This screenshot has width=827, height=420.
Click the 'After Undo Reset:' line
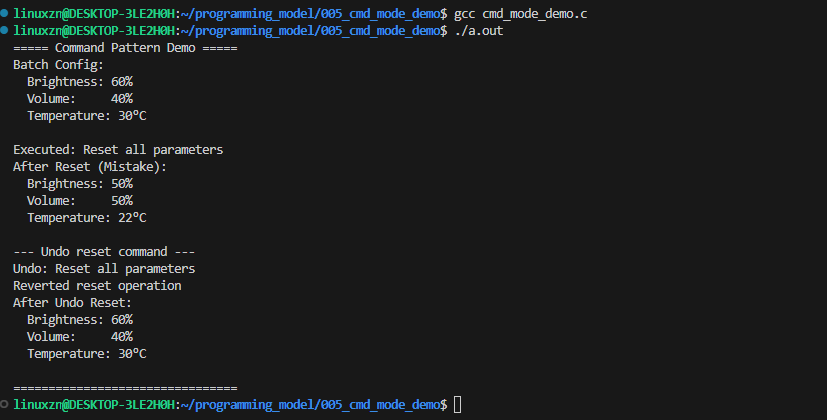(72, 303)
